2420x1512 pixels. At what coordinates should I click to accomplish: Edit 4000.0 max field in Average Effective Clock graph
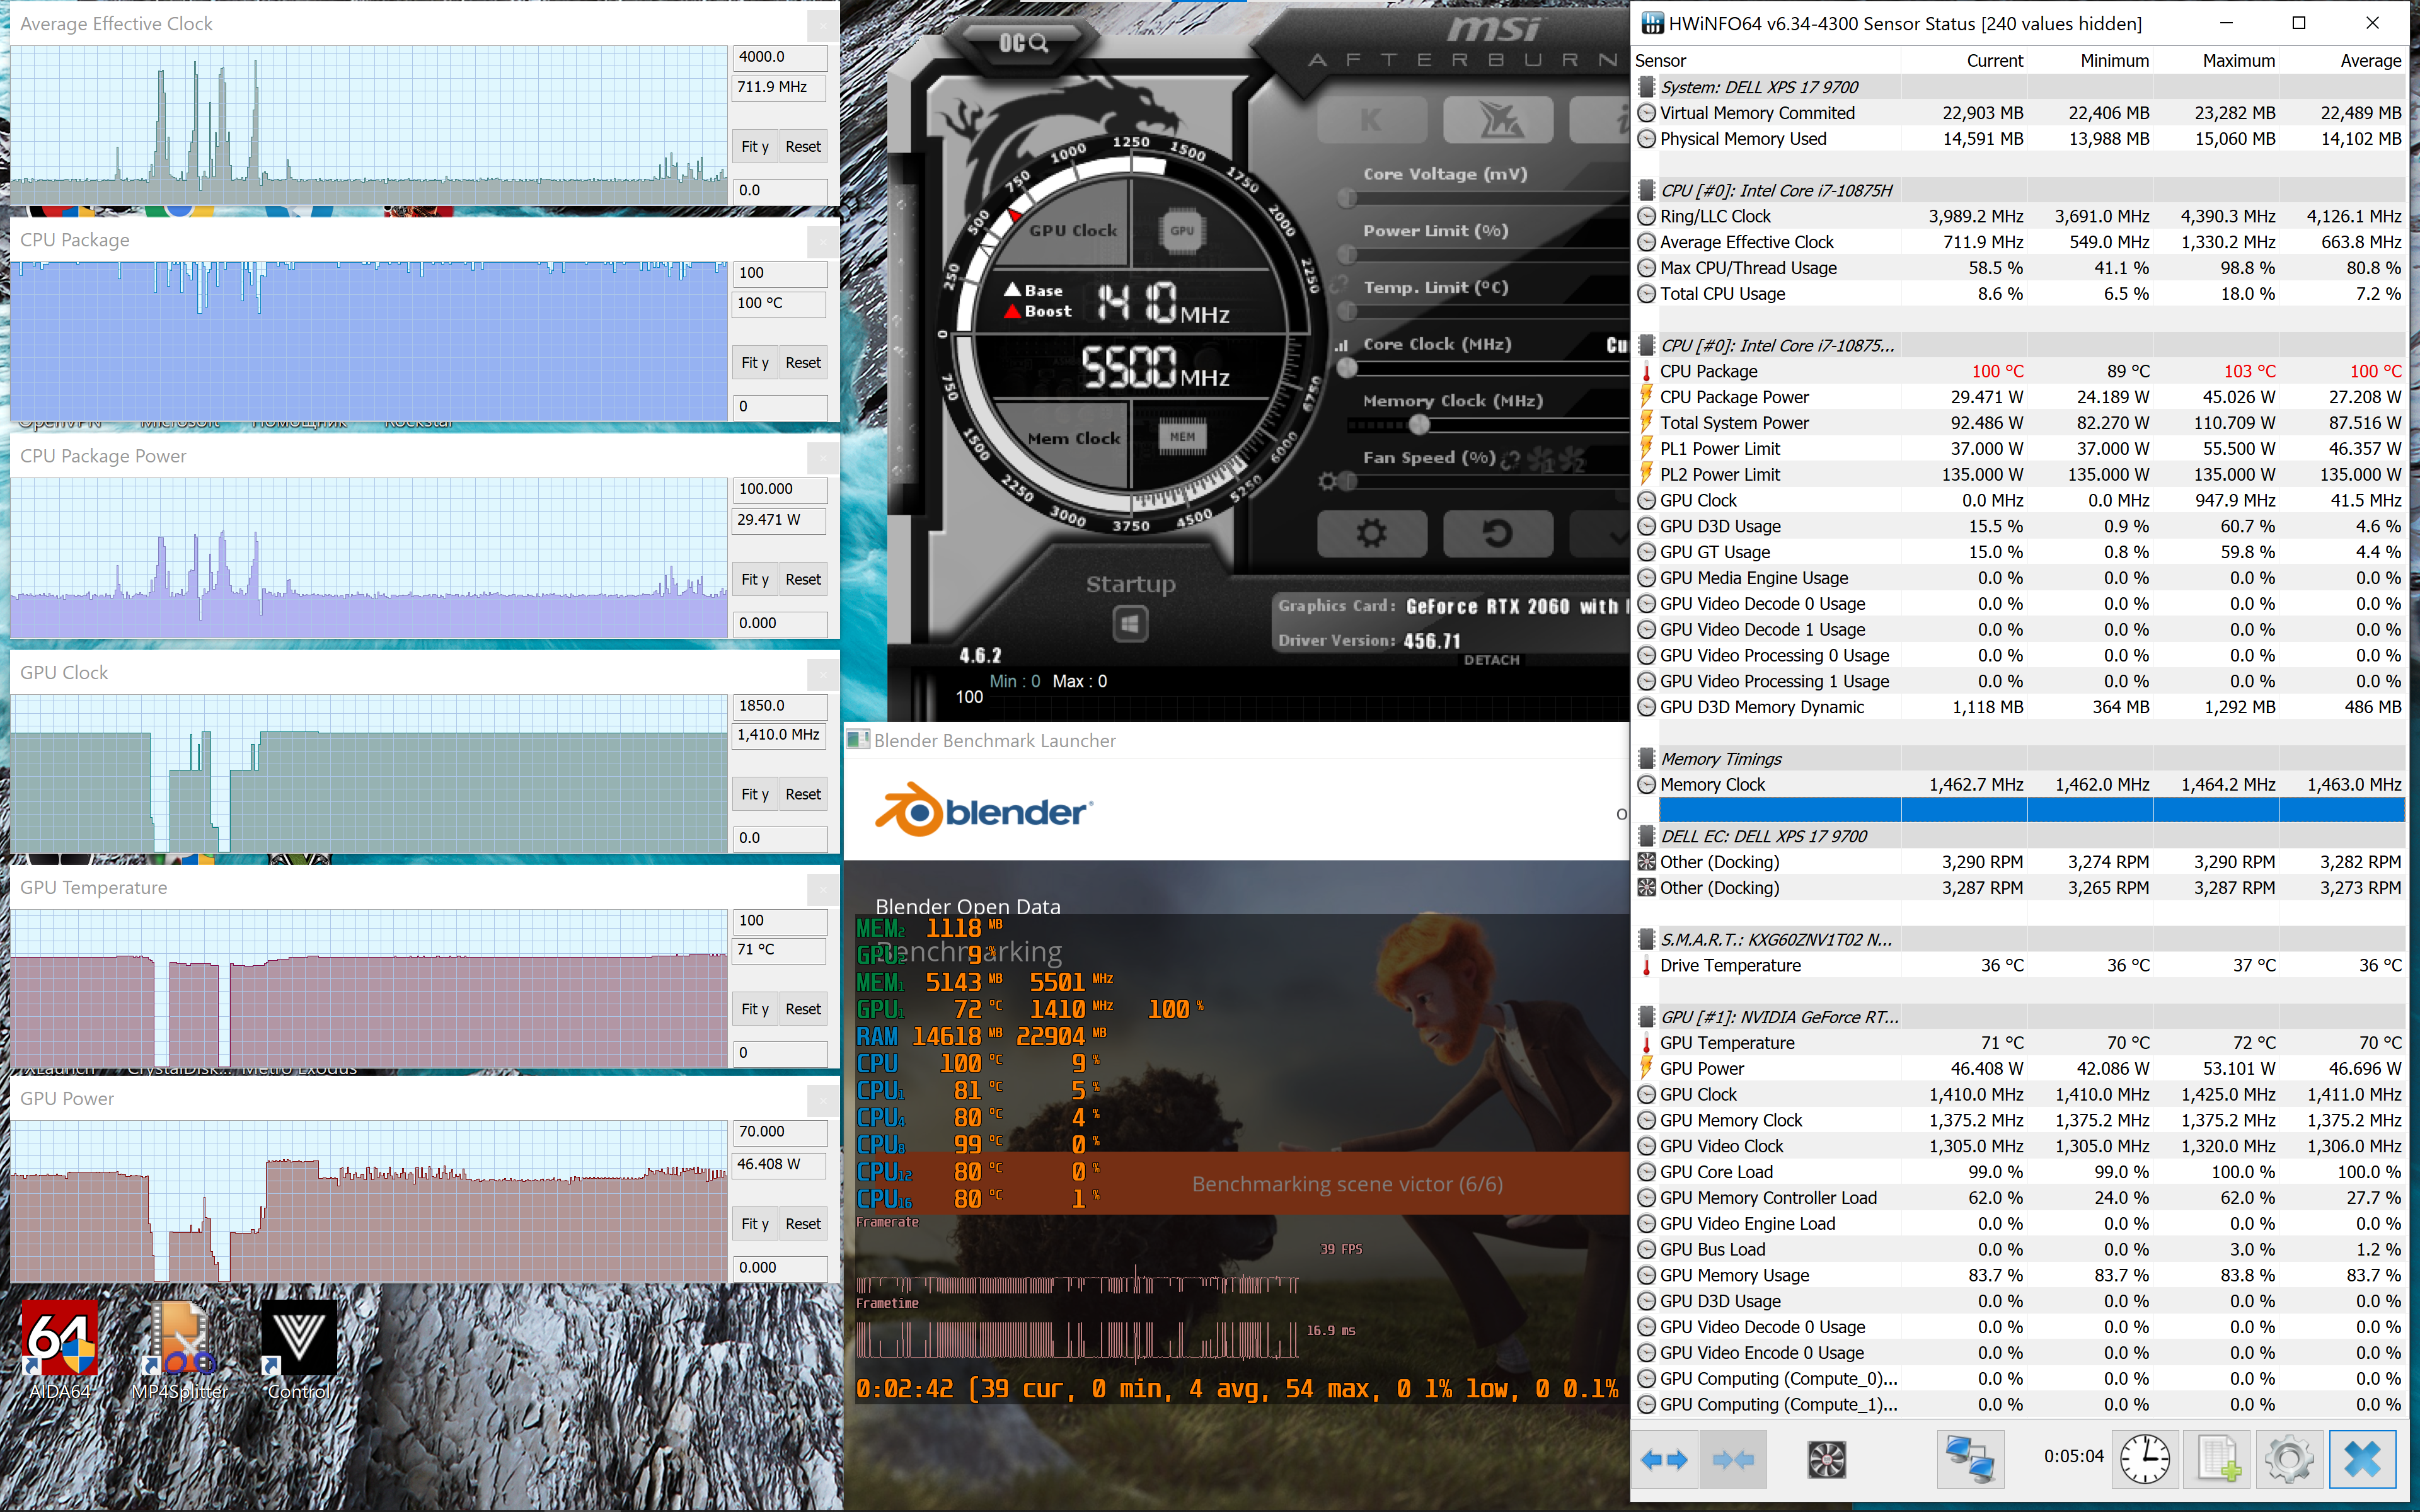pyautogui.click(x=780, y=57)
